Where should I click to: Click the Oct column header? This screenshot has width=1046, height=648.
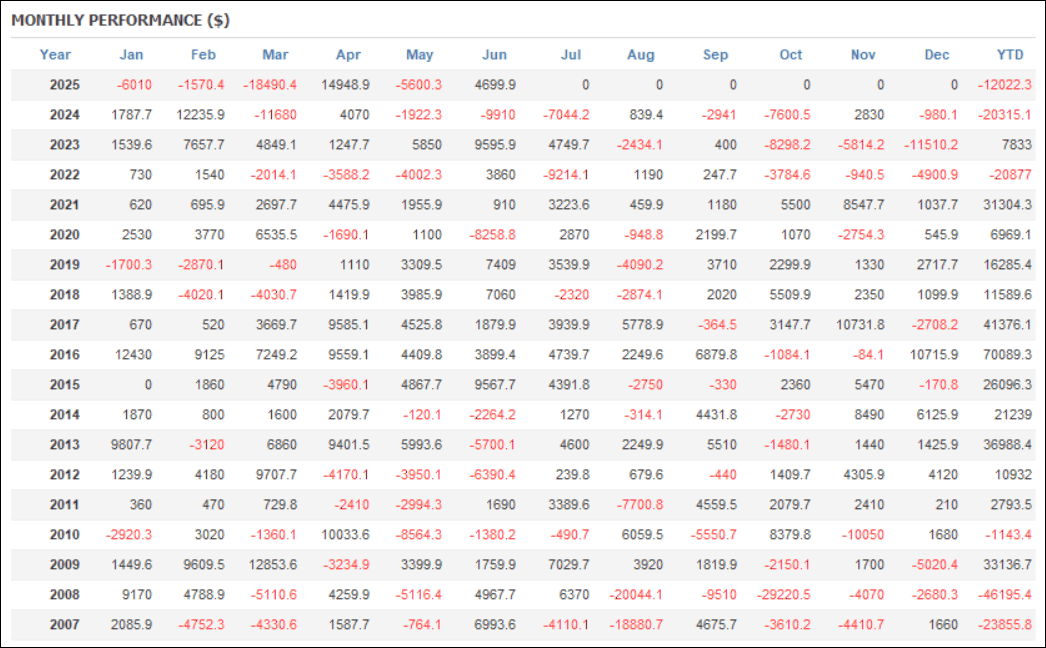pos(791,55)
